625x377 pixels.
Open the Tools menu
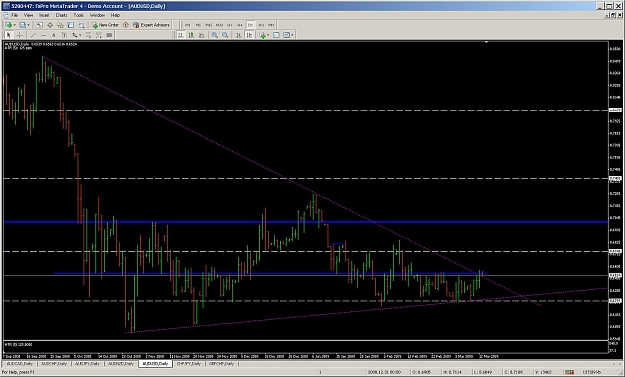pos(79,15)
